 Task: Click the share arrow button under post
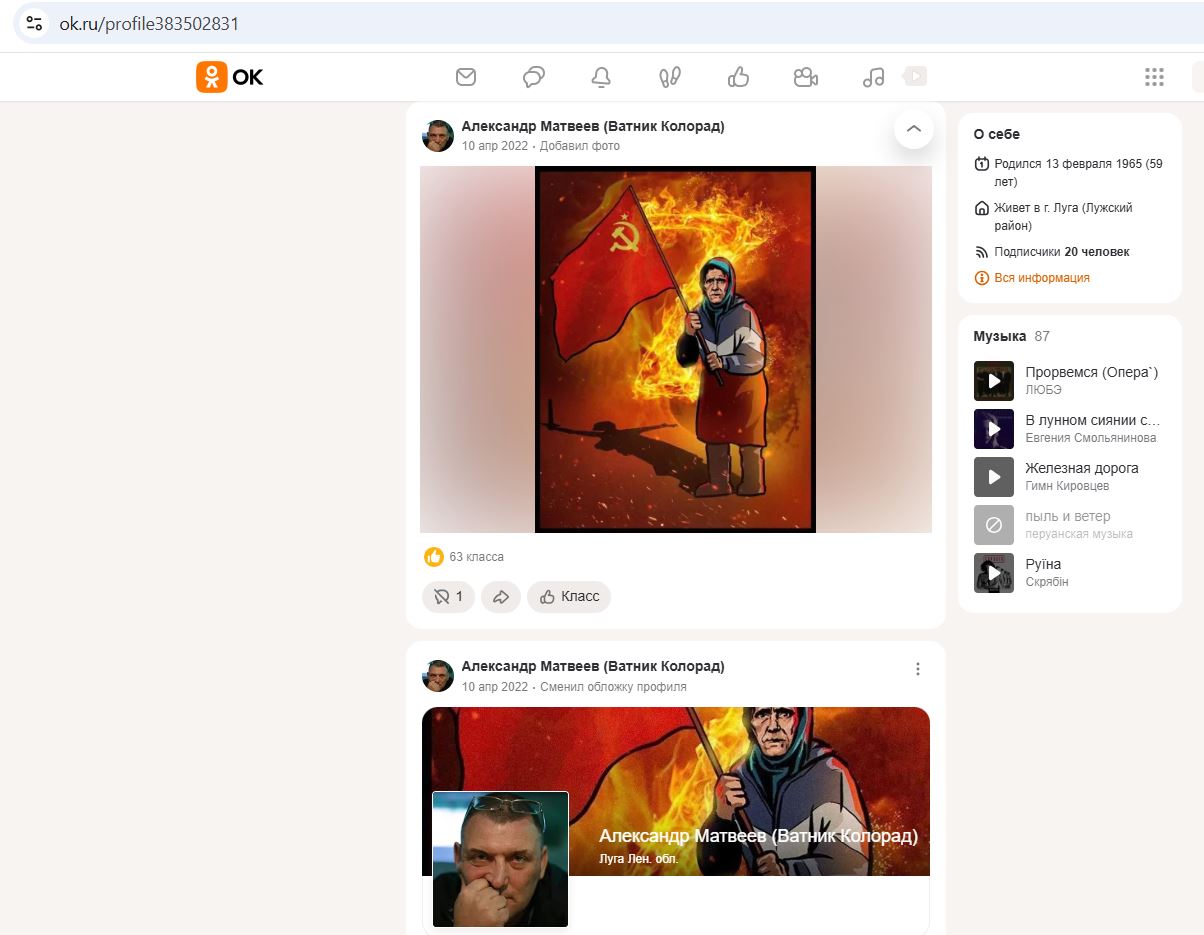[501, 597]
